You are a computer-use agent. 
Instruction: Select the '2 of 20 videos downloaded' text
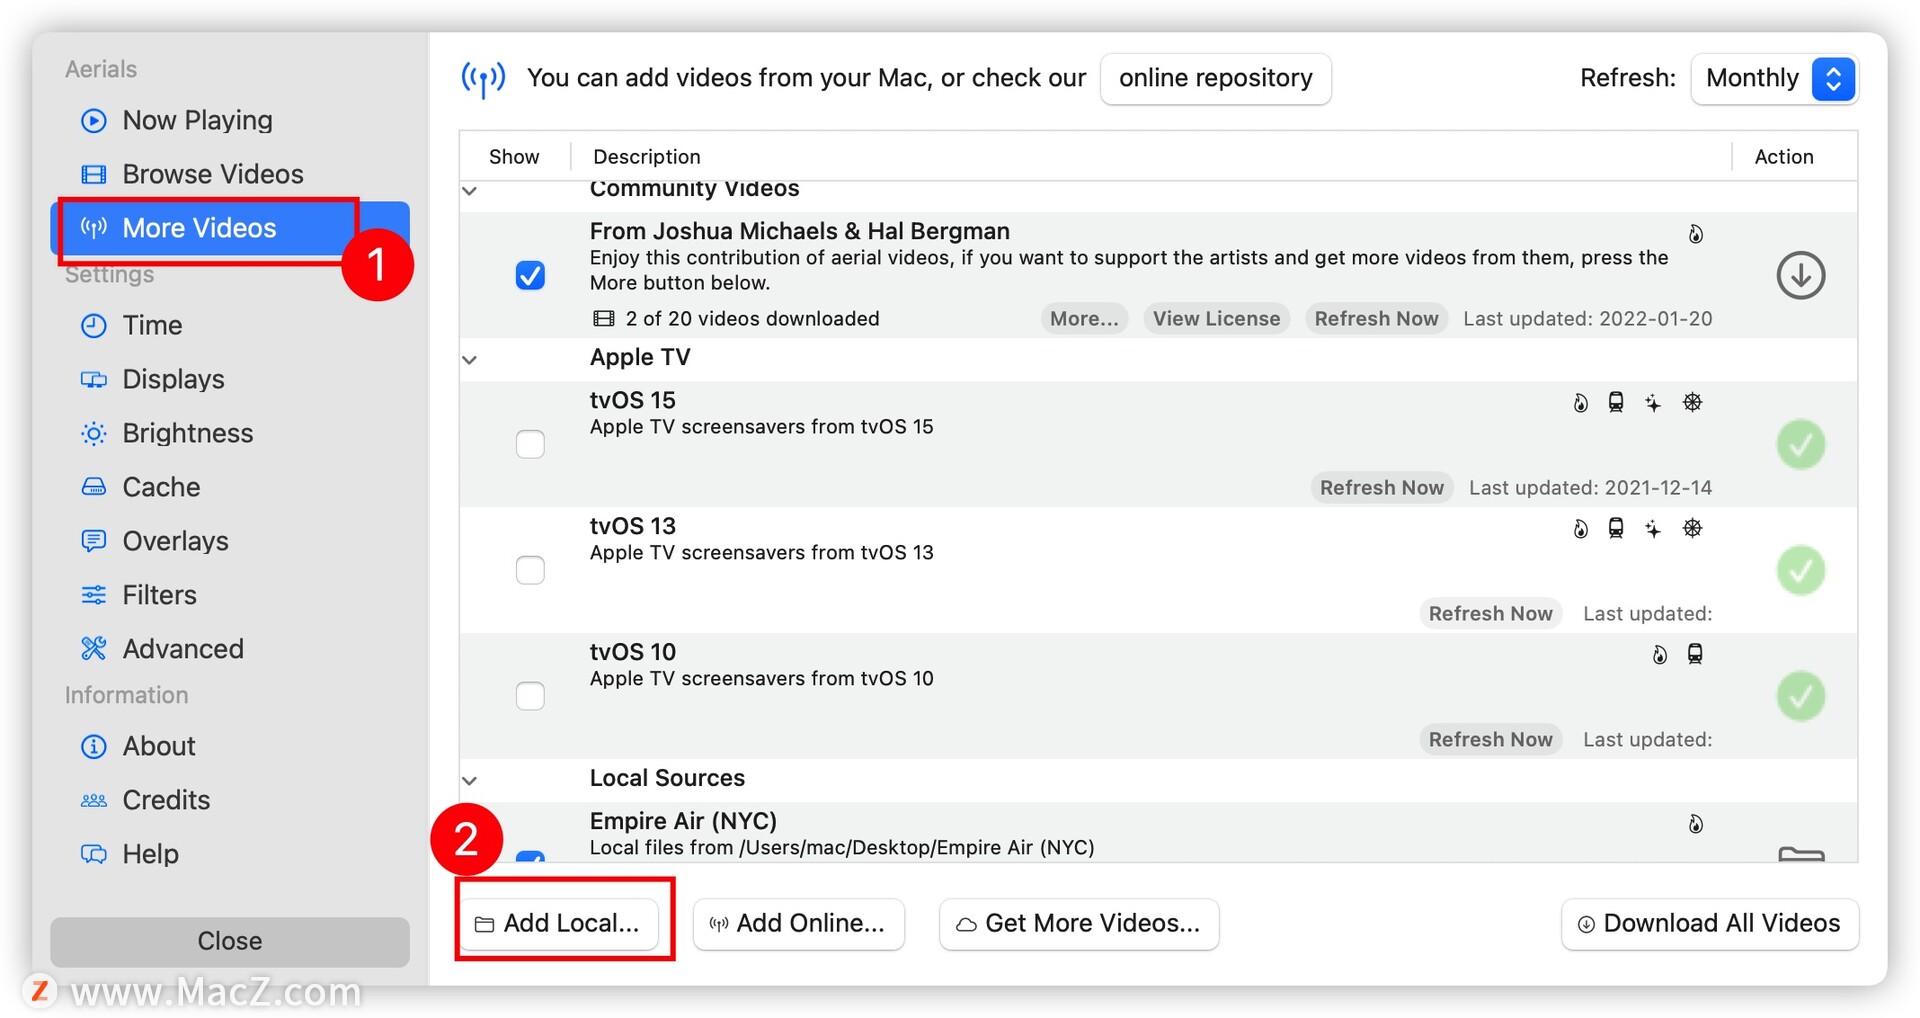pyautogui.click(x=752, y=319)
